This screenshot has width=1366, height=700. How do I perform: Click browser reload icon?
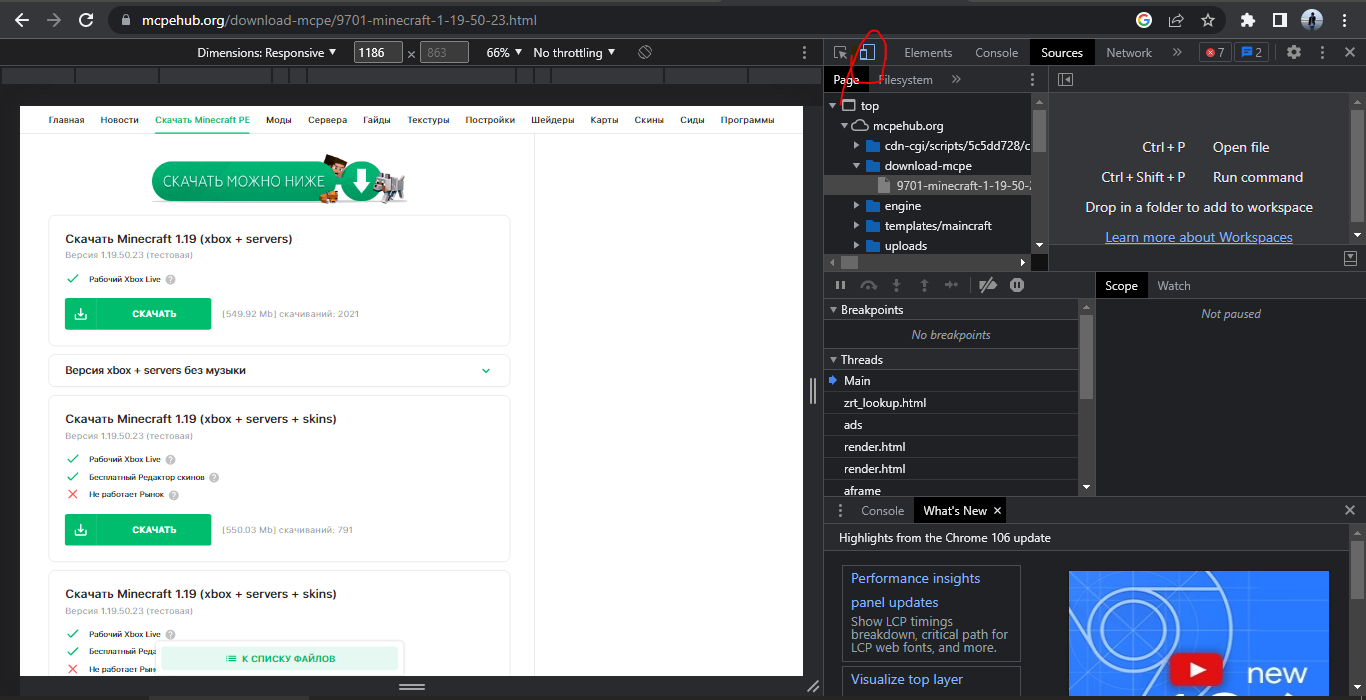tap(86, 20)
